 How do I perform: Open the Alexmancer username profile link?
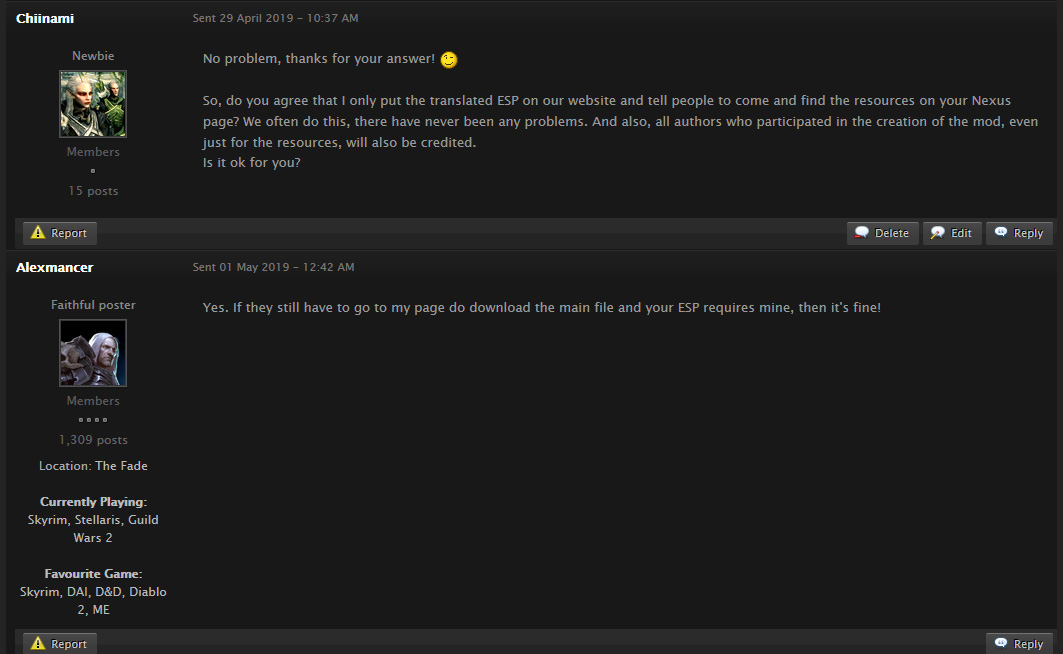pyautogui.click(x=54, y=267)
